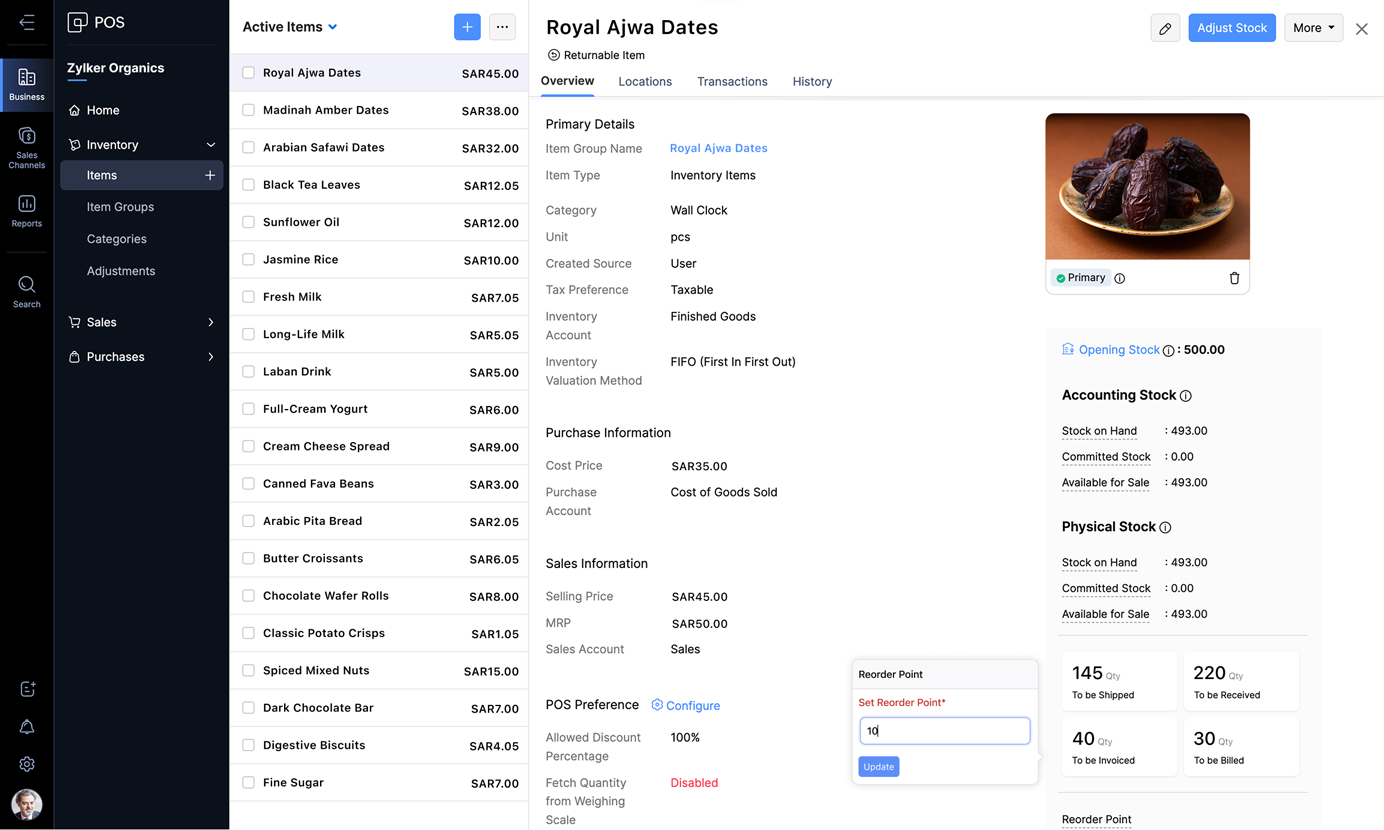Tick the Fresh Milk checkbox
The image size is (1384, 830).
point(248,297)
